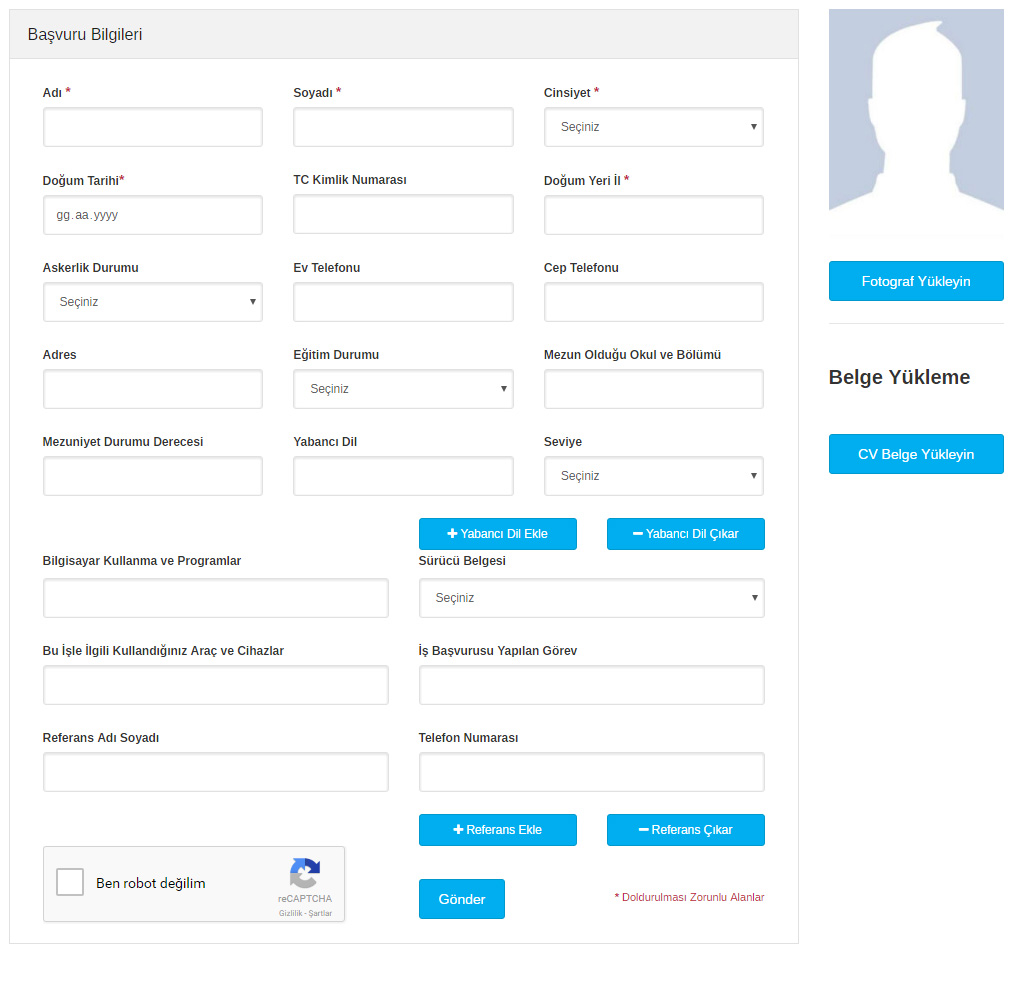The width and height of the screenshot is (1009, 1000).
Task: Upload a CV using CV Belge Yükleyin
Action: tap(915, 454)
